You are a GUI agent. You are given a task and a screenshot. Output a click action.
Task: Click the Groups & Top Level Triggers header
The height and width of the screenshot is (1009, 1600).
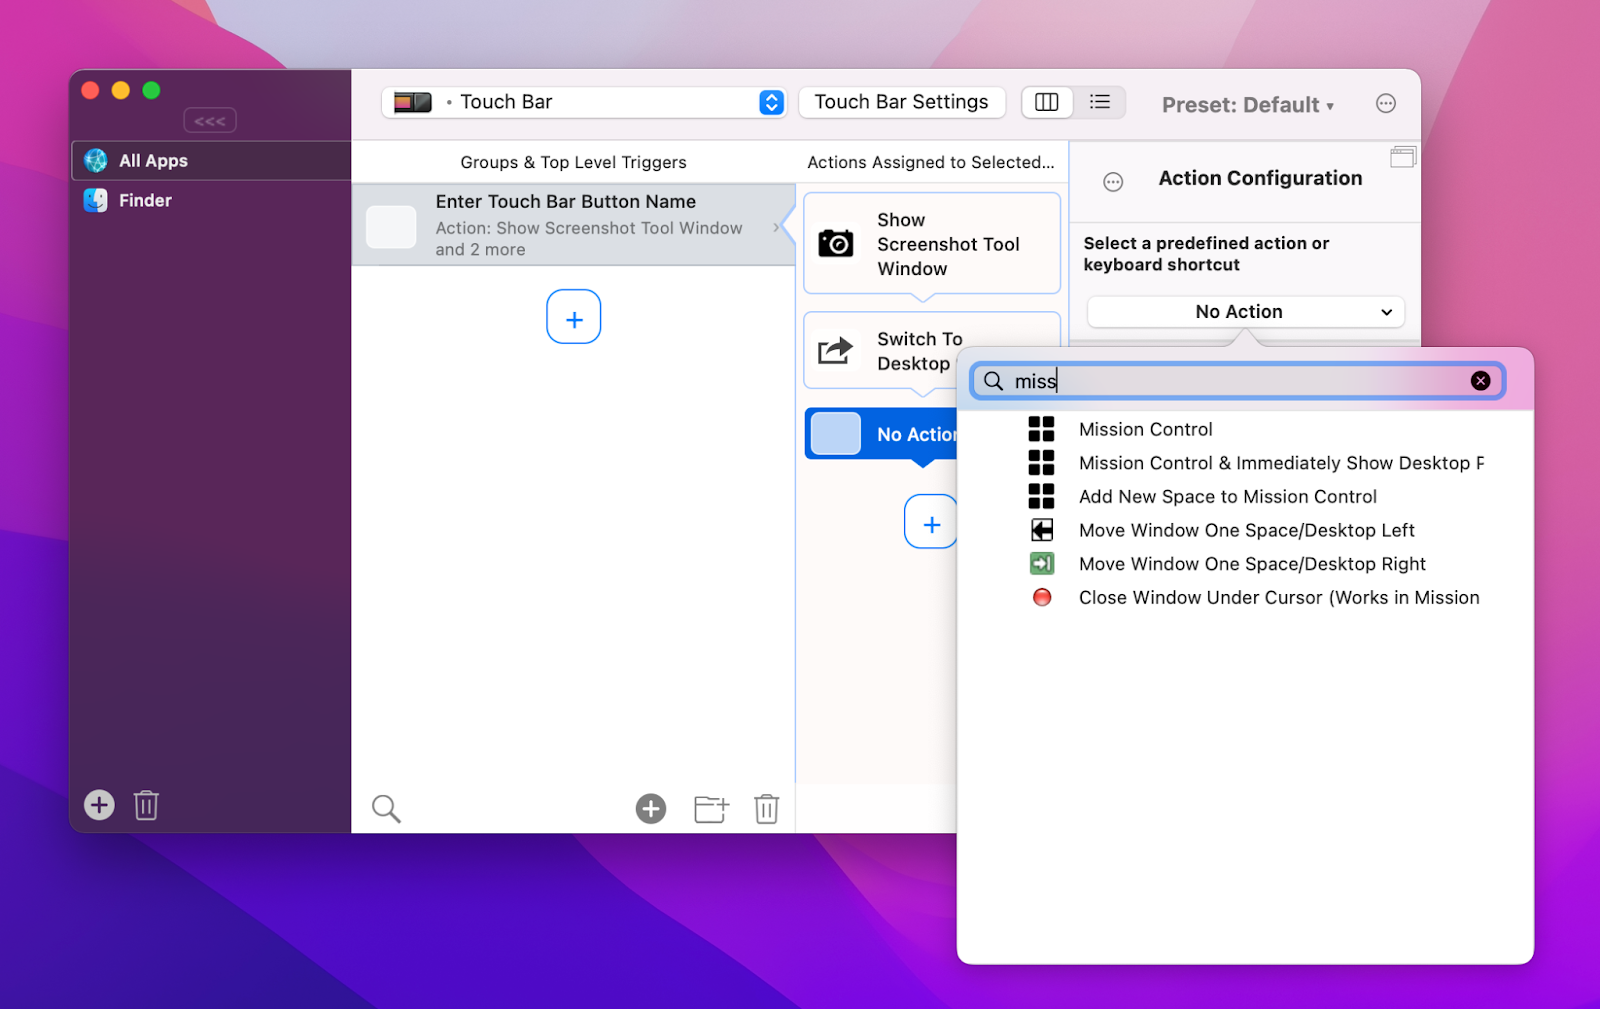[x=573, y=162]
